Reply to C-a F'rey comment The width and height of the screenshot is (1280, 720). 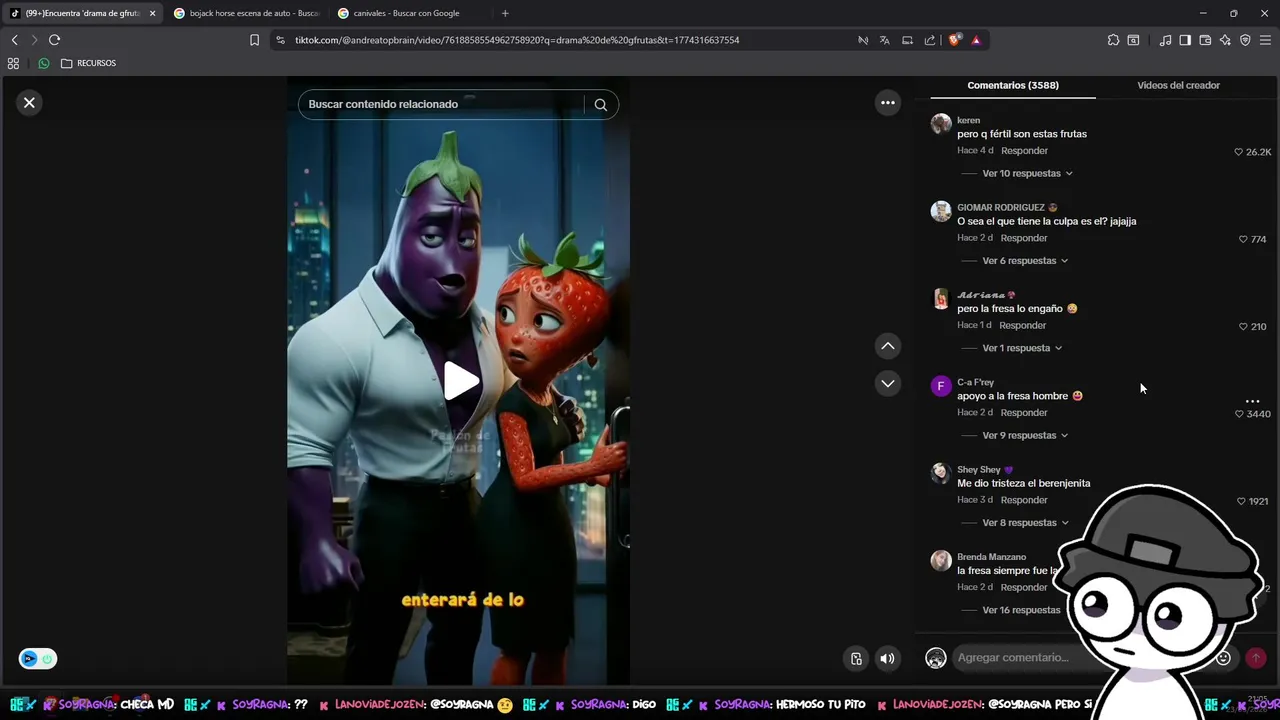(1024, 413)
